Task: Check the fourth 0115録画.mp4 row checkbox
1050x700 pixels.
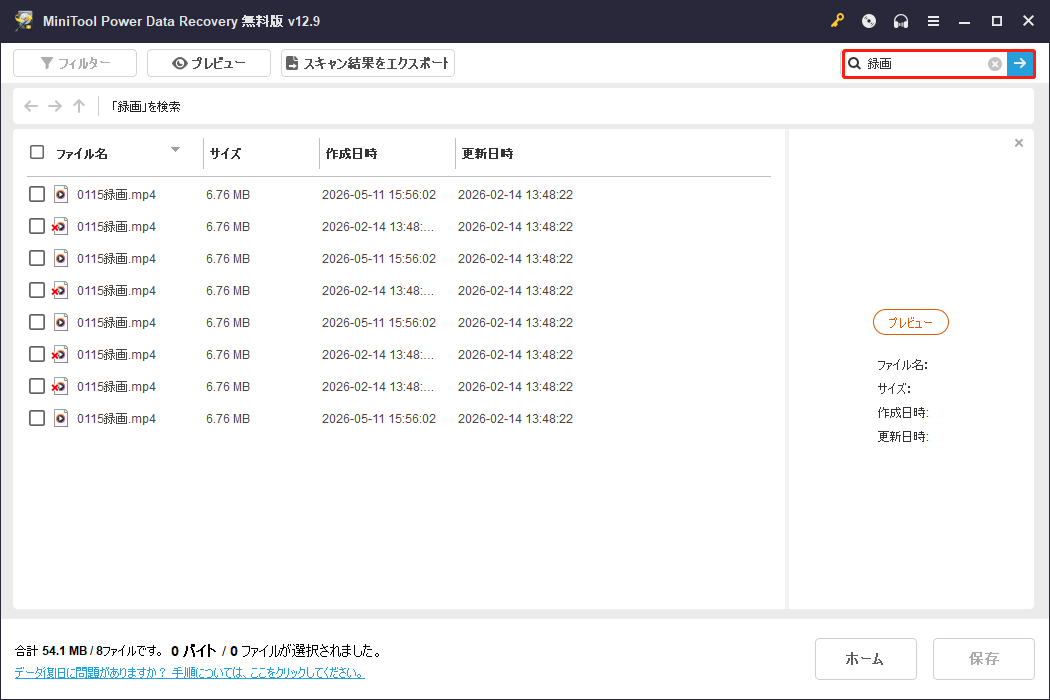Action: [x=37, y=290]
